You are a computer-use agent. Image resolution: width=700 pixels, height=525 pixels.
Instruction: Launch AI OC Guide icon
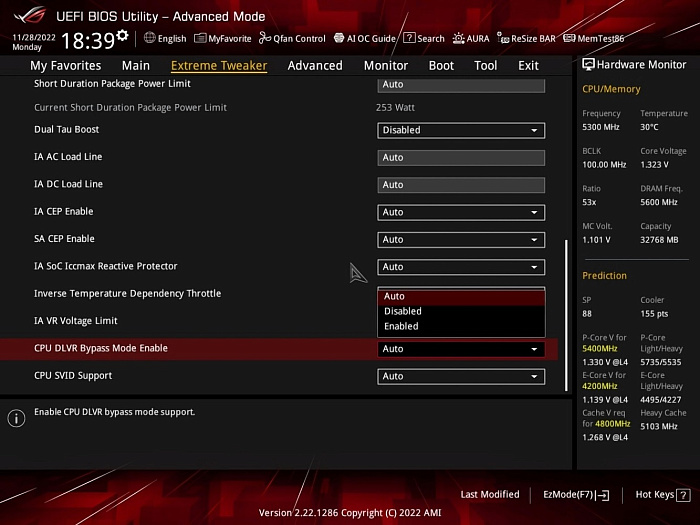339,38
